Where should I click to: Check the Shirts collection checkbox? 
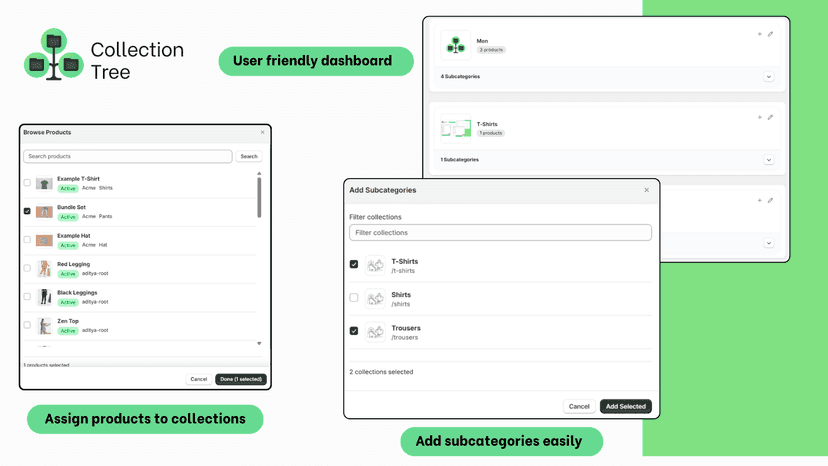click(x=354, y=297)
